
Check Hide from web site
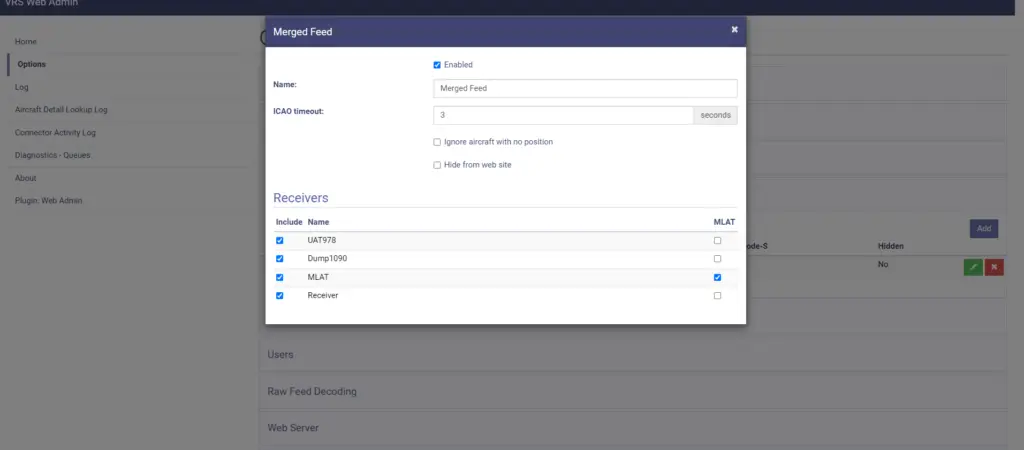pyautogui.click(x=437, y=165)
